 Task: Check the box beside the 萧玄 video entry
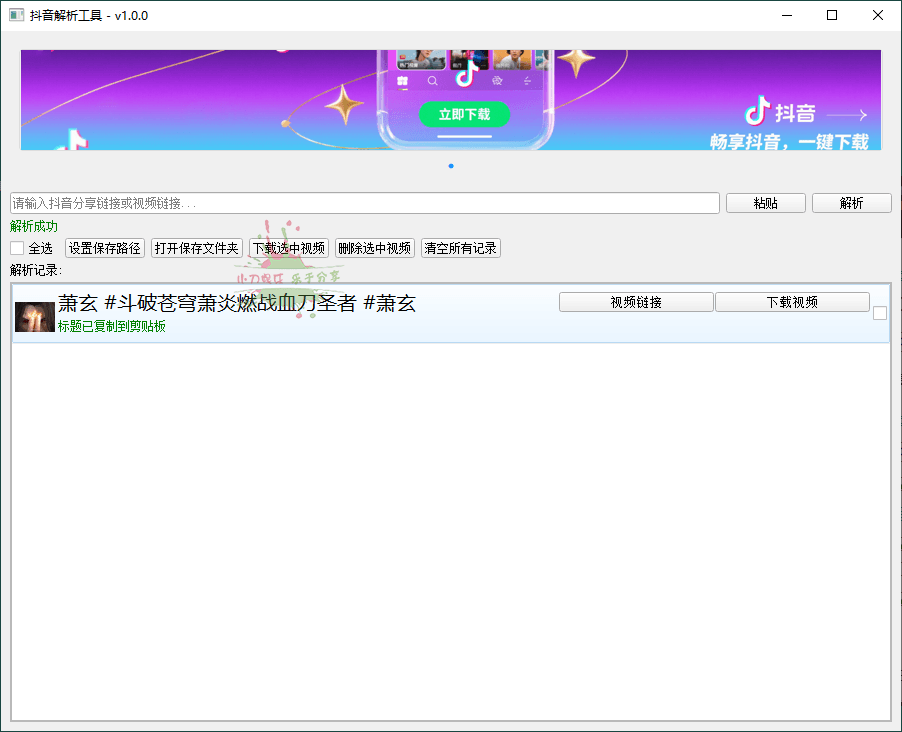pyautogui.click(x=880, y=313)
